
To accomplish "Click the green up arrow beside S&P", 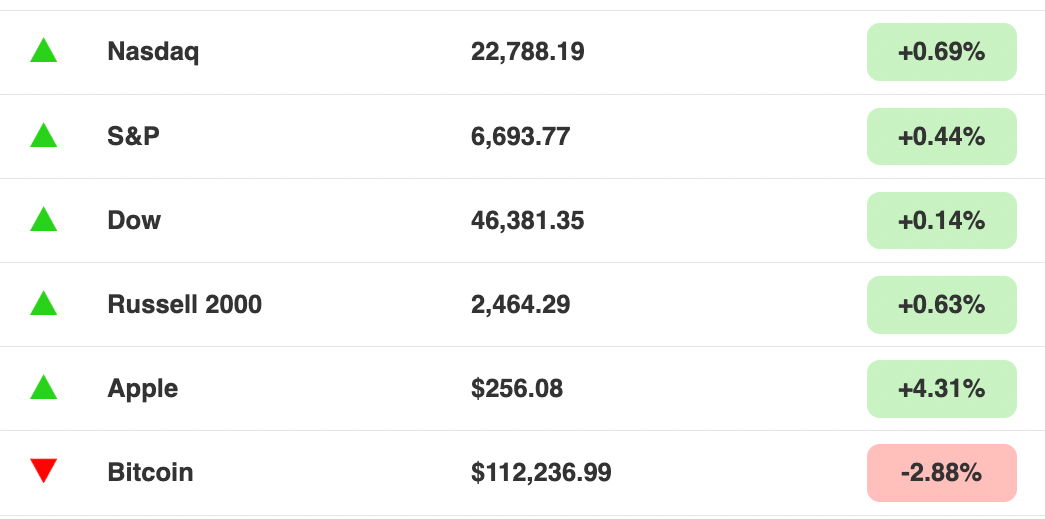I will [x=43, y=135].
